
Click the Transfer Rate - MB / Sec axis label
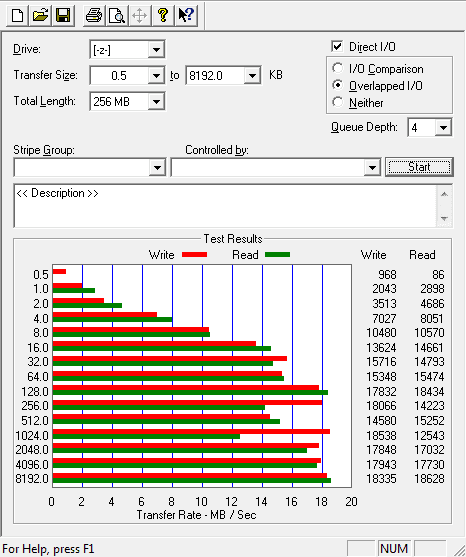196,515
